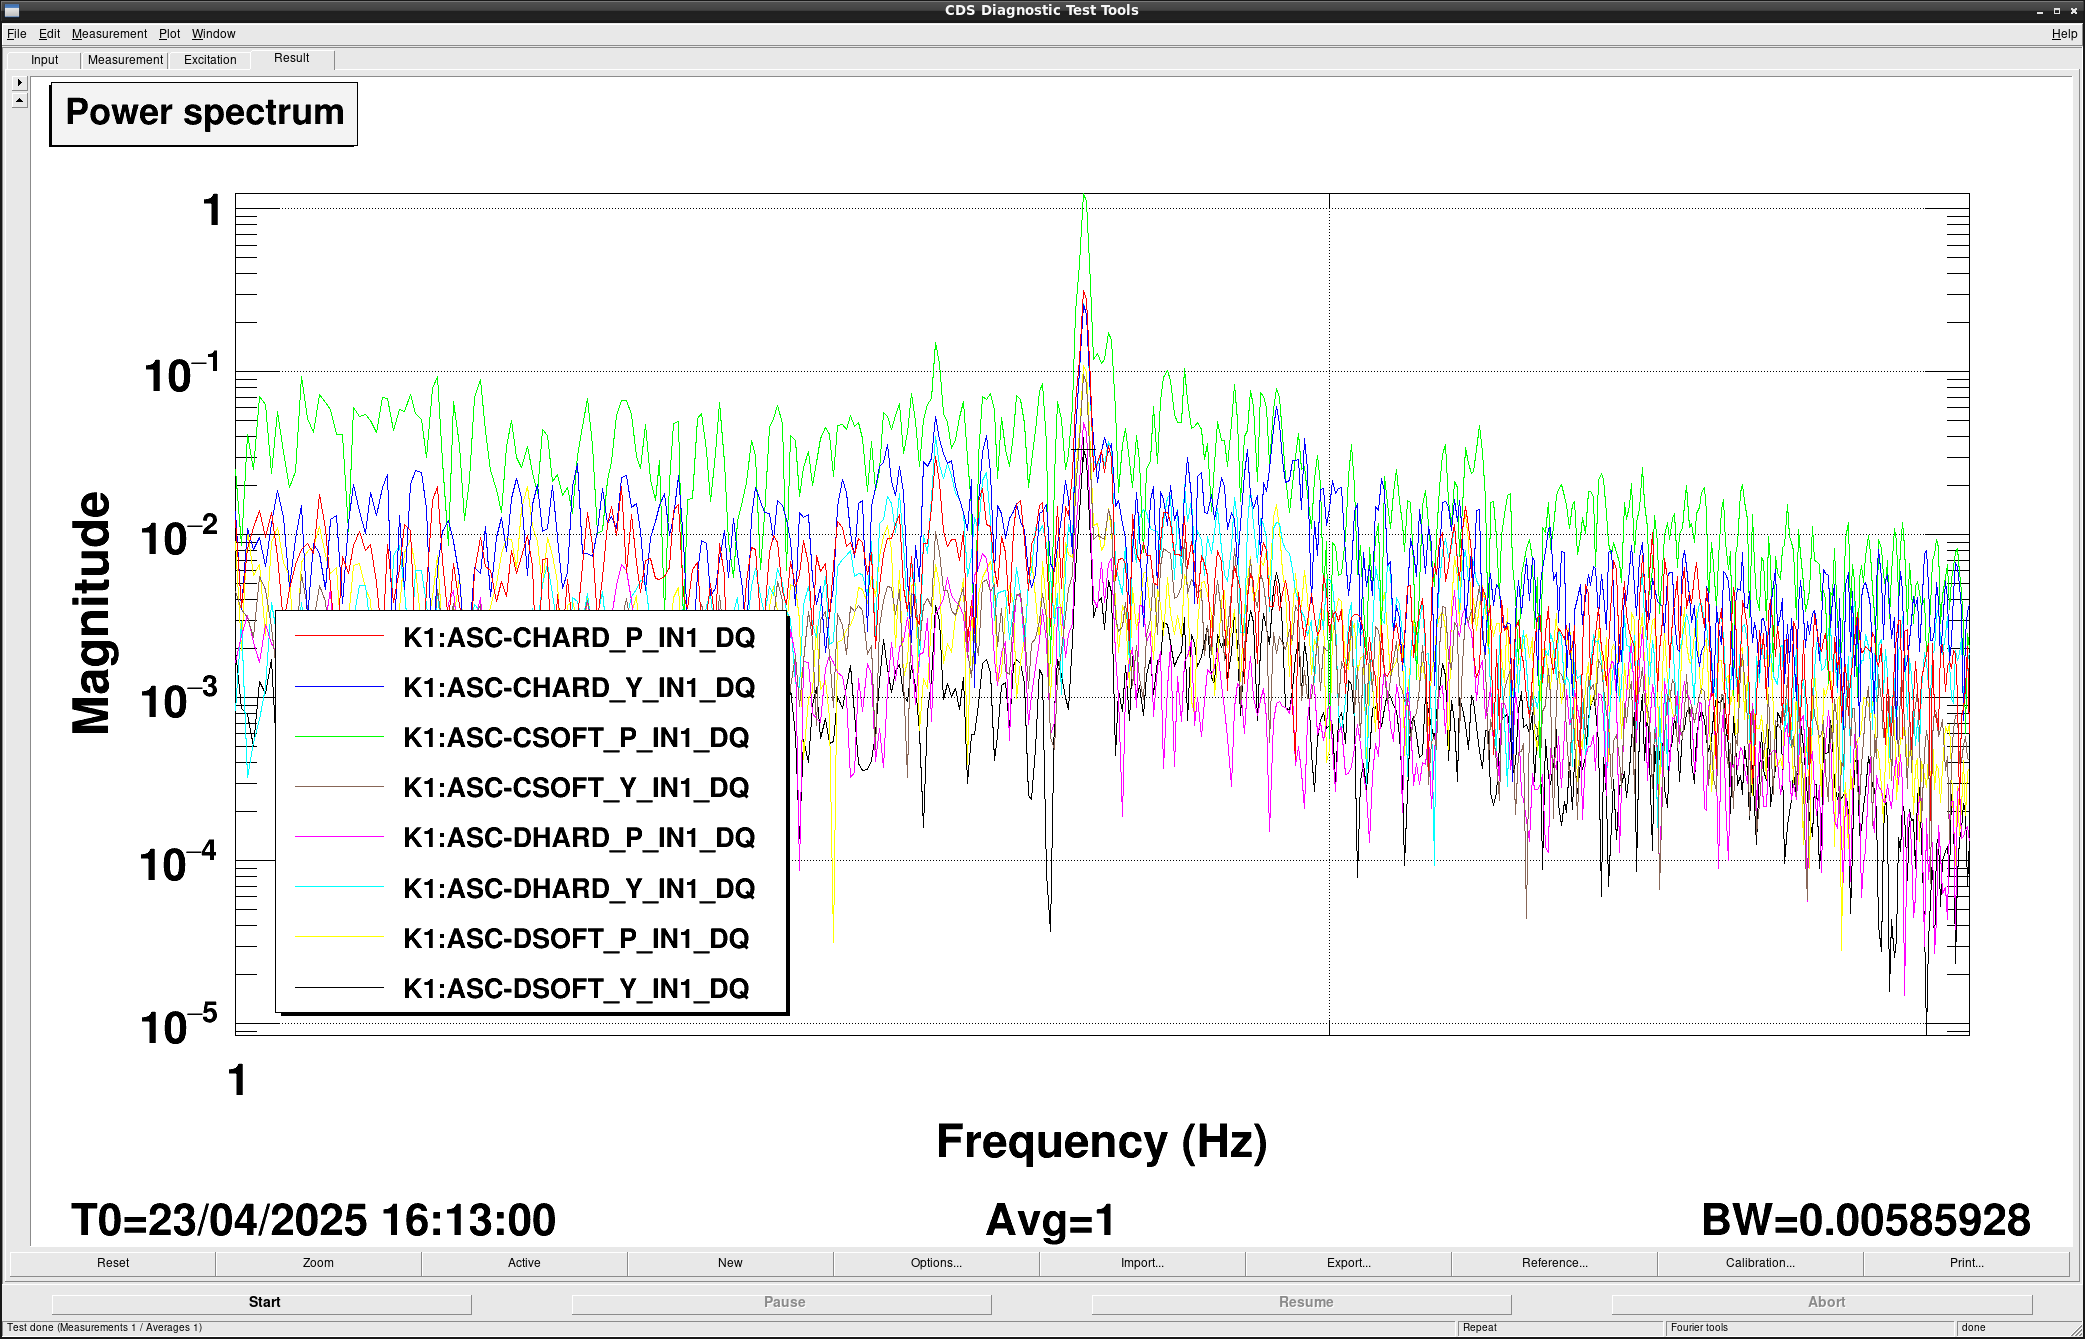Select the Result tab
2085x1339 pixels.
[x=292, y=58]
